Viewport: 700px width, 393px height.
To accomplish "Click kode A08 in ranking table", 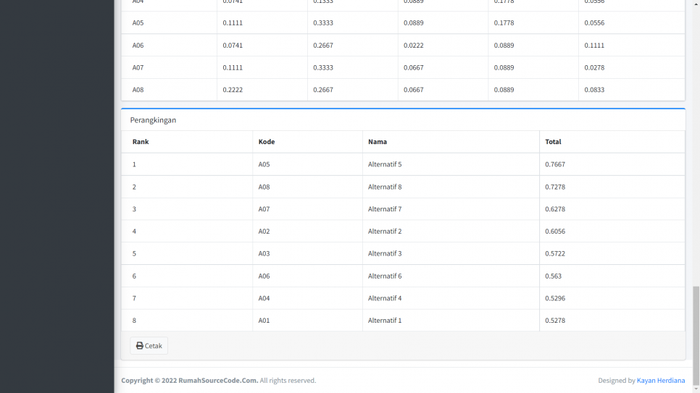I will tap(264, 187).
